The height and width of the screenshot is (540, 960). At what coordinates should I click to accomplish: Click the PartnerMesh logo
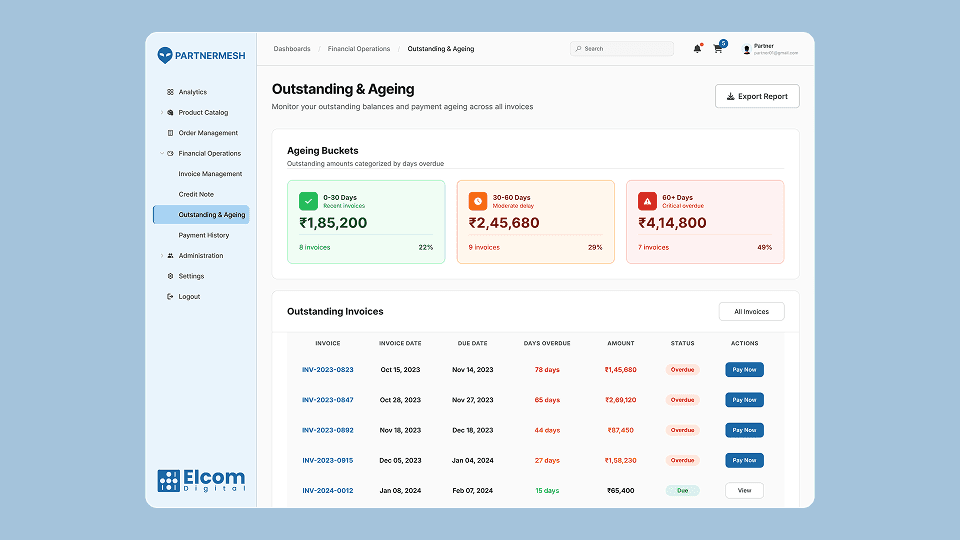(201, 56)
